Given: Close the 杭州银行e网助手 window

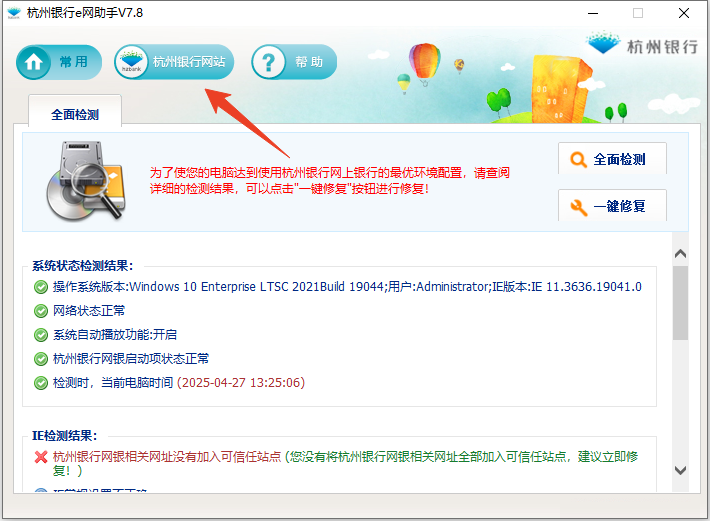Looking at the screenshot, I should (684, 13).
